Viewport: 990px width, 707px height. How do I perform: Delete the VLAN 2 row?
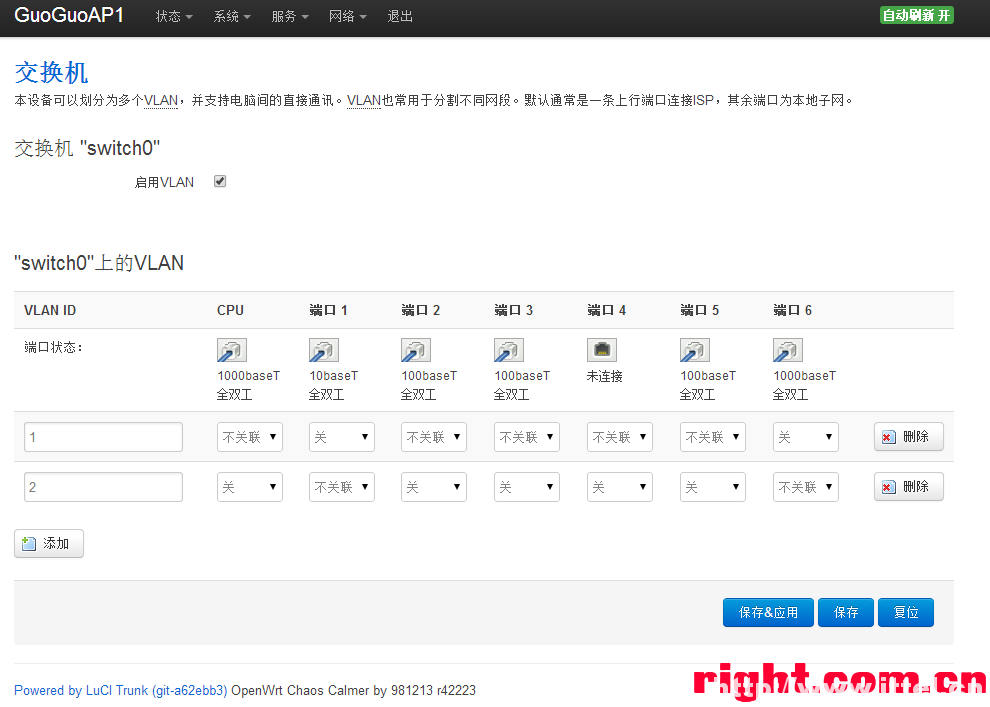(x=909, y=487)
